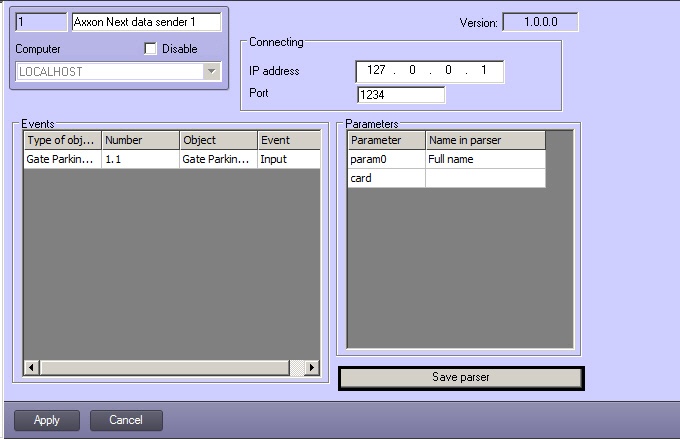This screenshot has width=680, height=440.
Task: Click the Input event cell
Action: pos(288,160)
